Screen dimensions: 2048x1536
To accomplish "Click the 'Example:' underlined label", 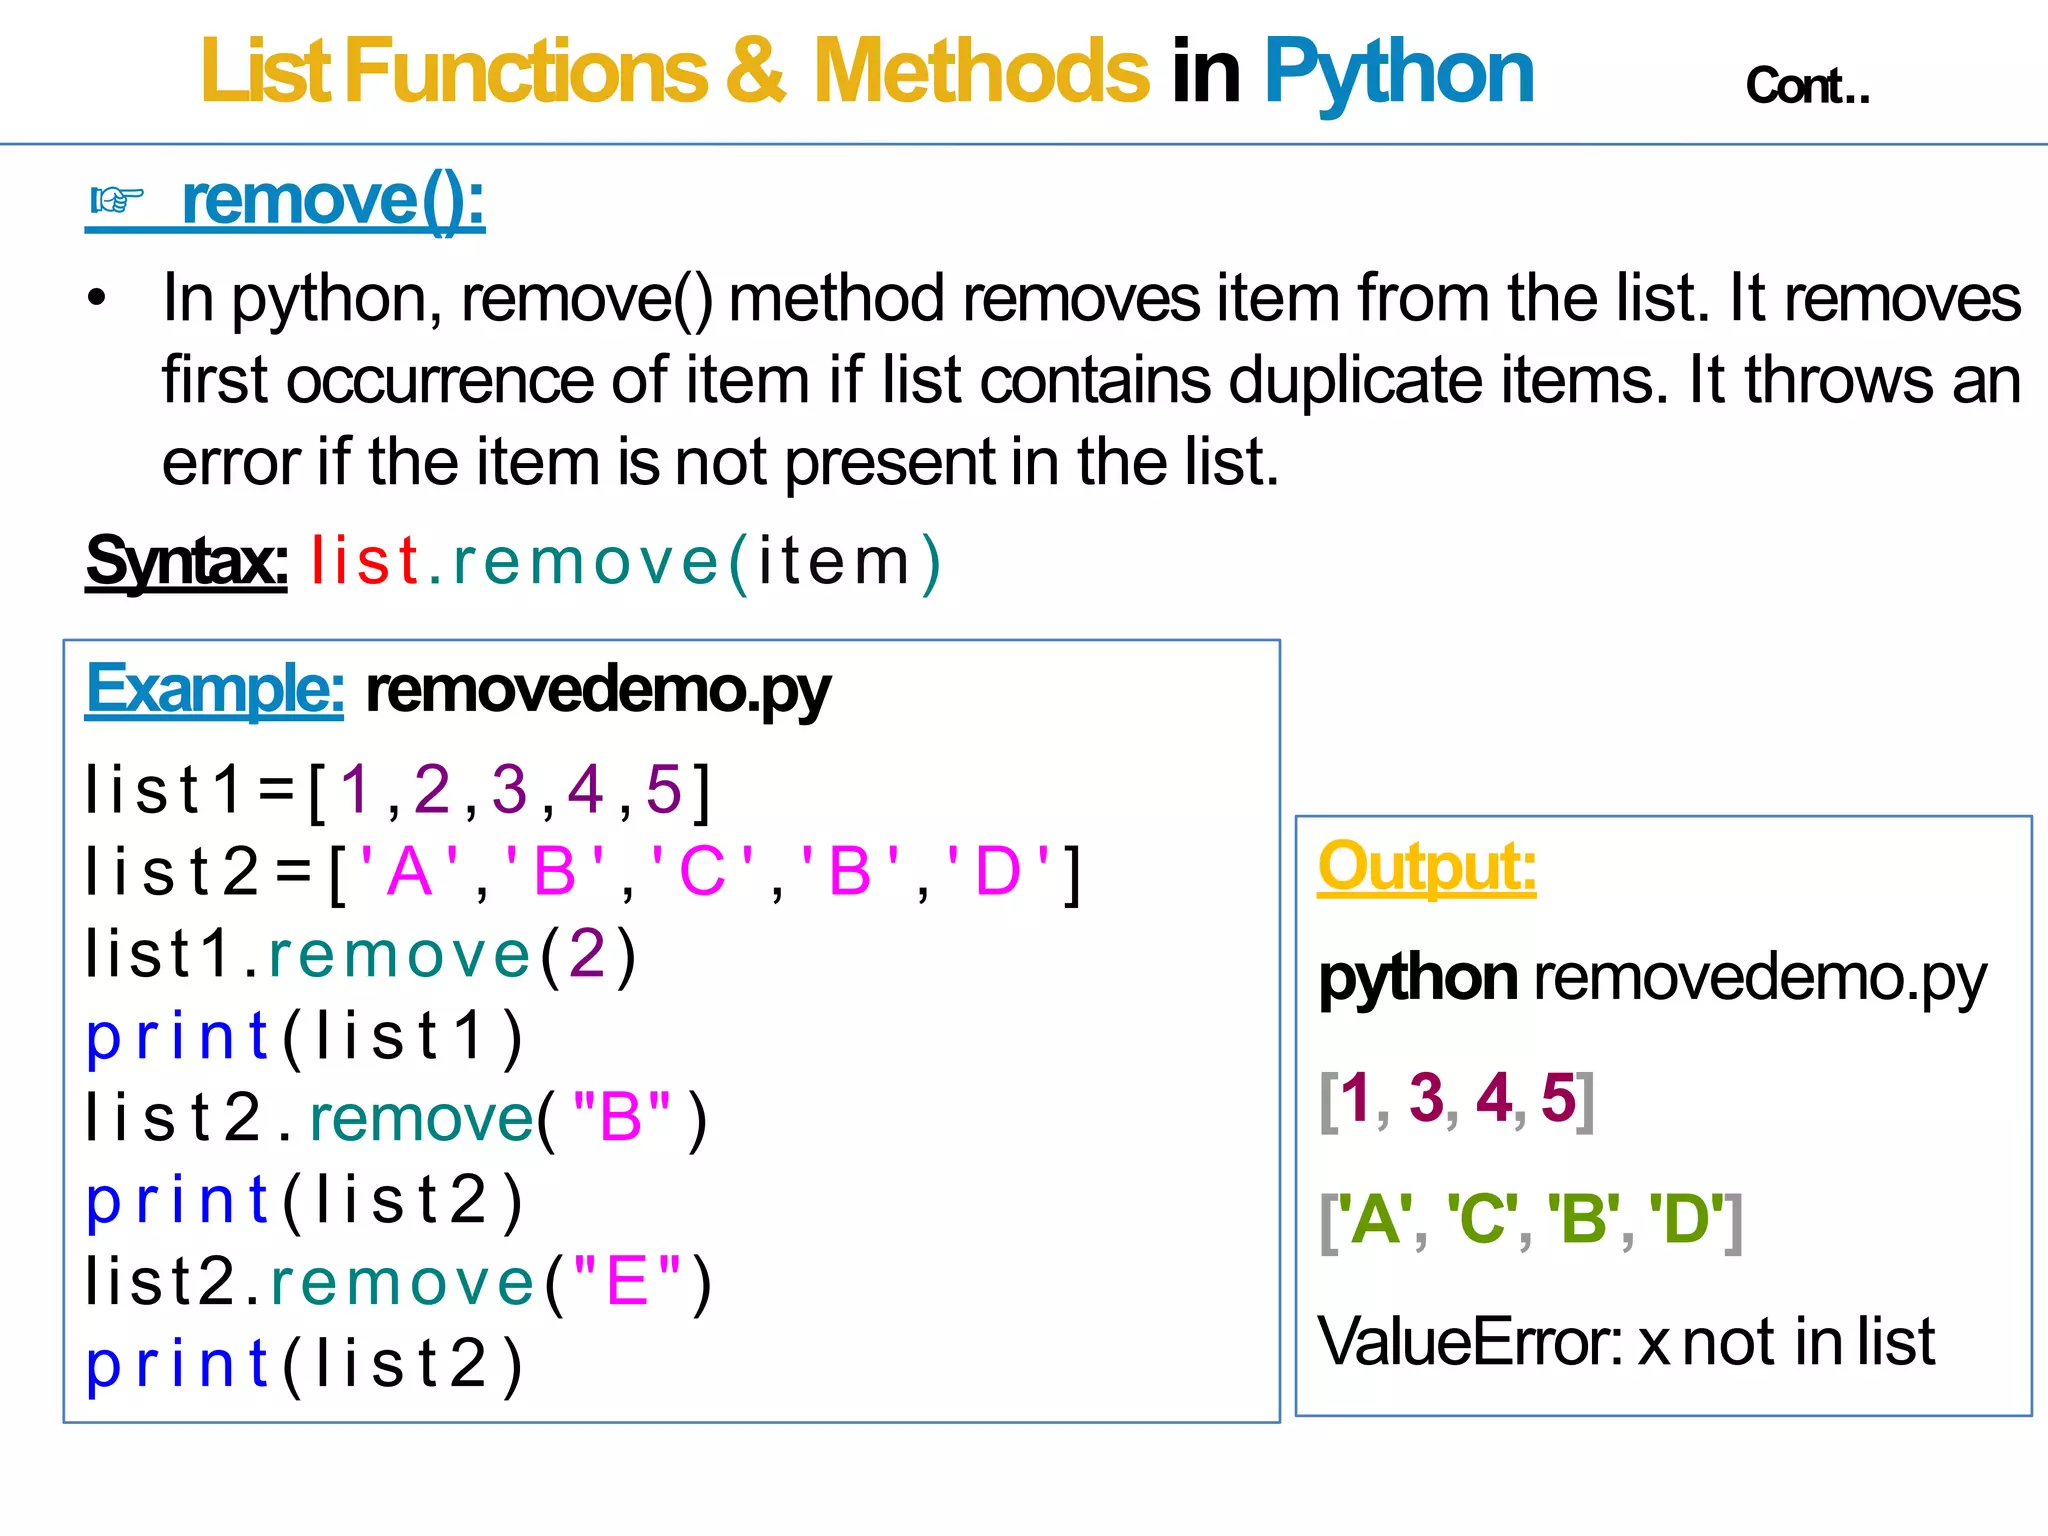I will (x=215, y=689).
